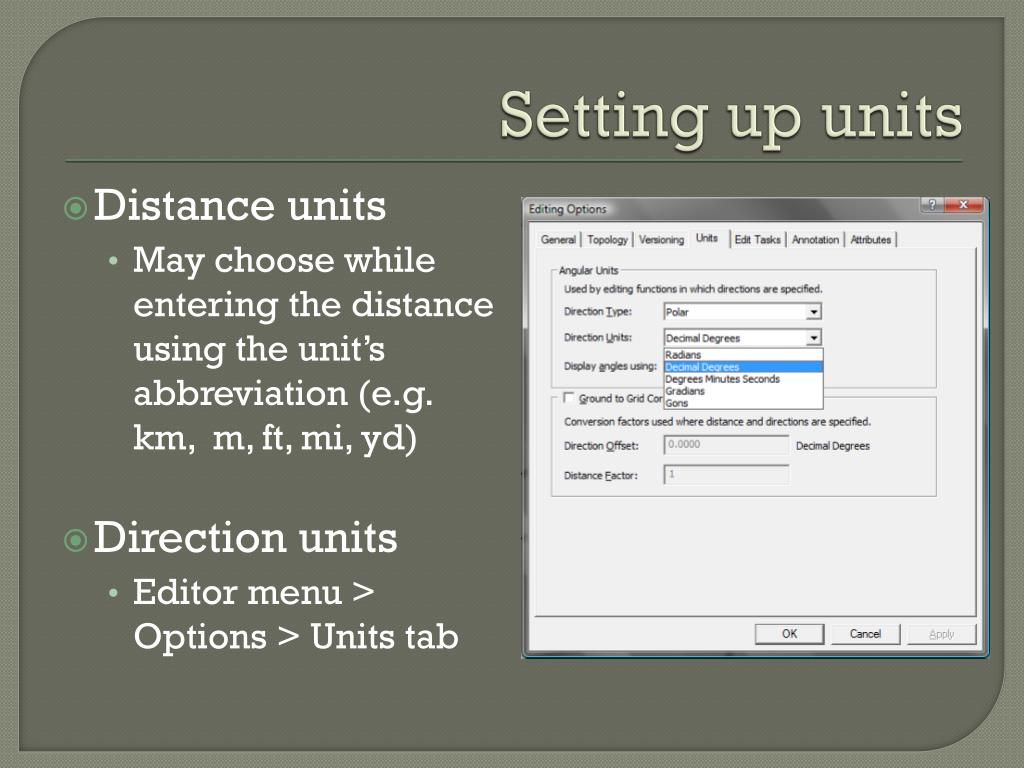Click the Direction Units dropdown arrow
Viewport: 1024px width, 768px height.
click(x=814, y=338)
